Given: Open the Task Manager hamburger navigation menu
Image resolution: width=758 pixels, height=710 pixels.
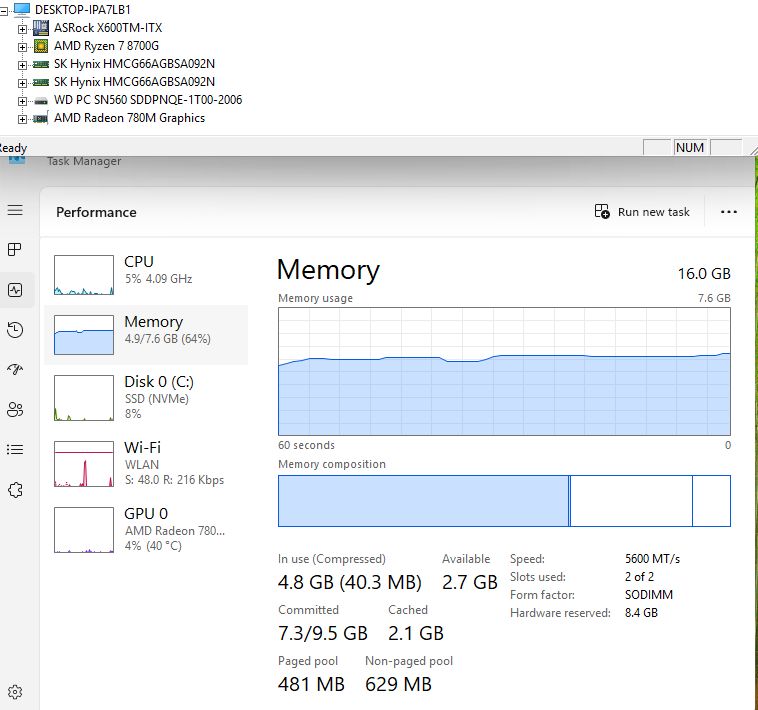Looking at the screenshot, I should click(x=15, y=210).
